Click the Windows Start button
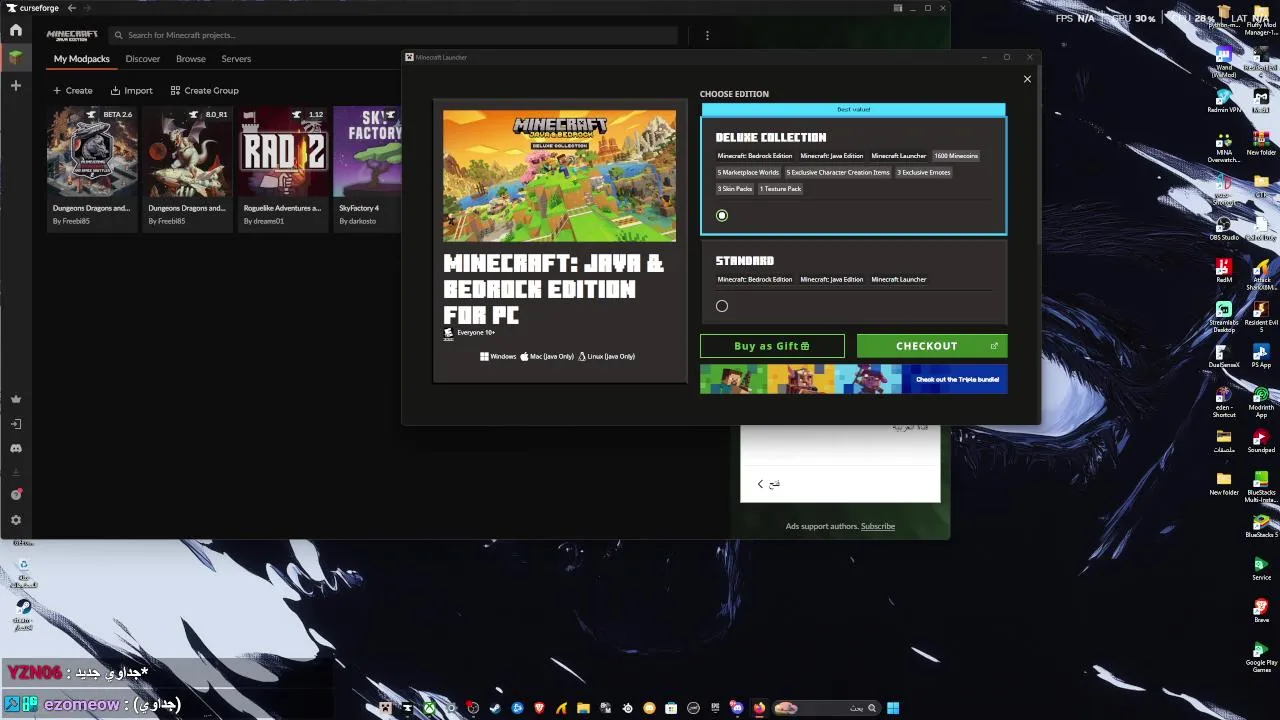This screenshot has height=720, width=1280. pyautogui.click(x=893, y=708)
